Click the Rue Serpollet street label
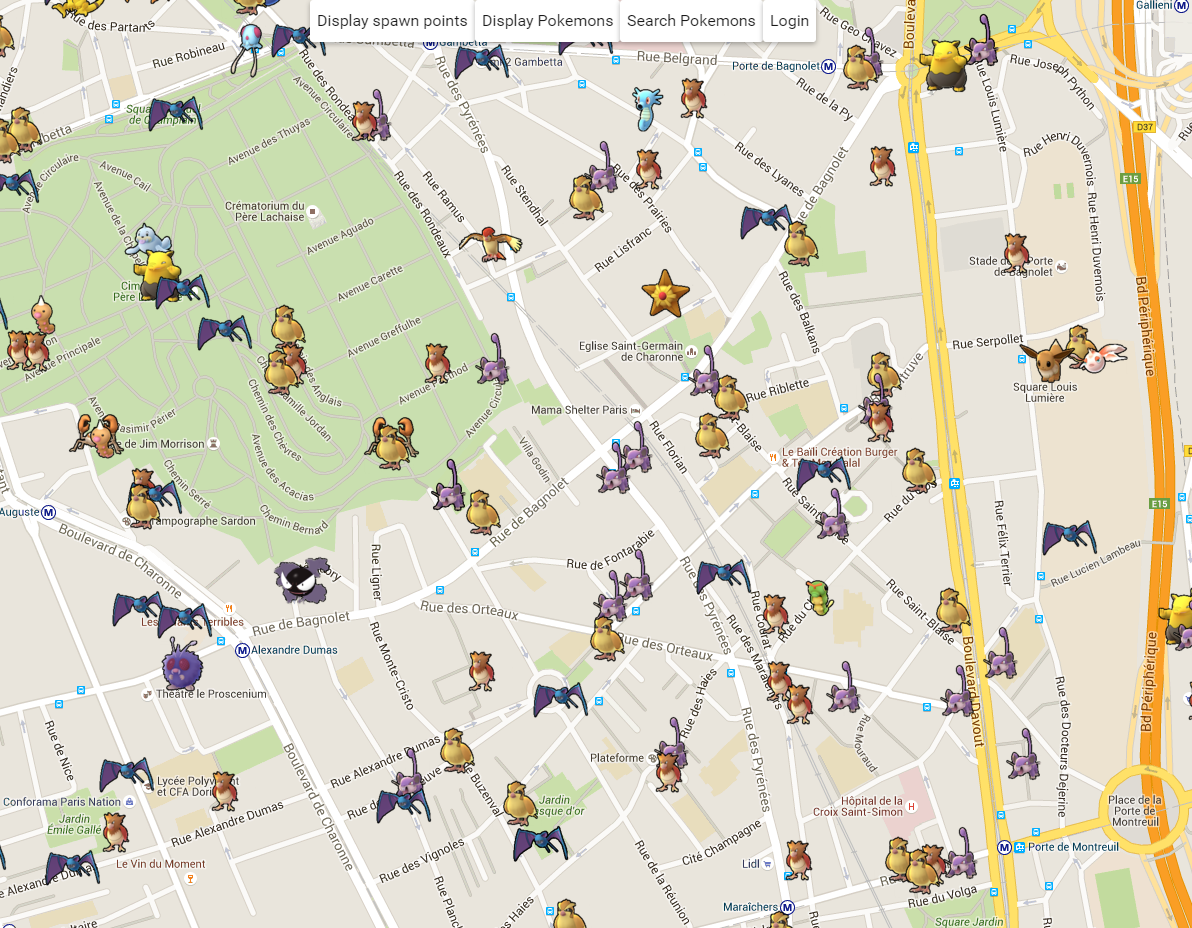 tap(988, 342)
